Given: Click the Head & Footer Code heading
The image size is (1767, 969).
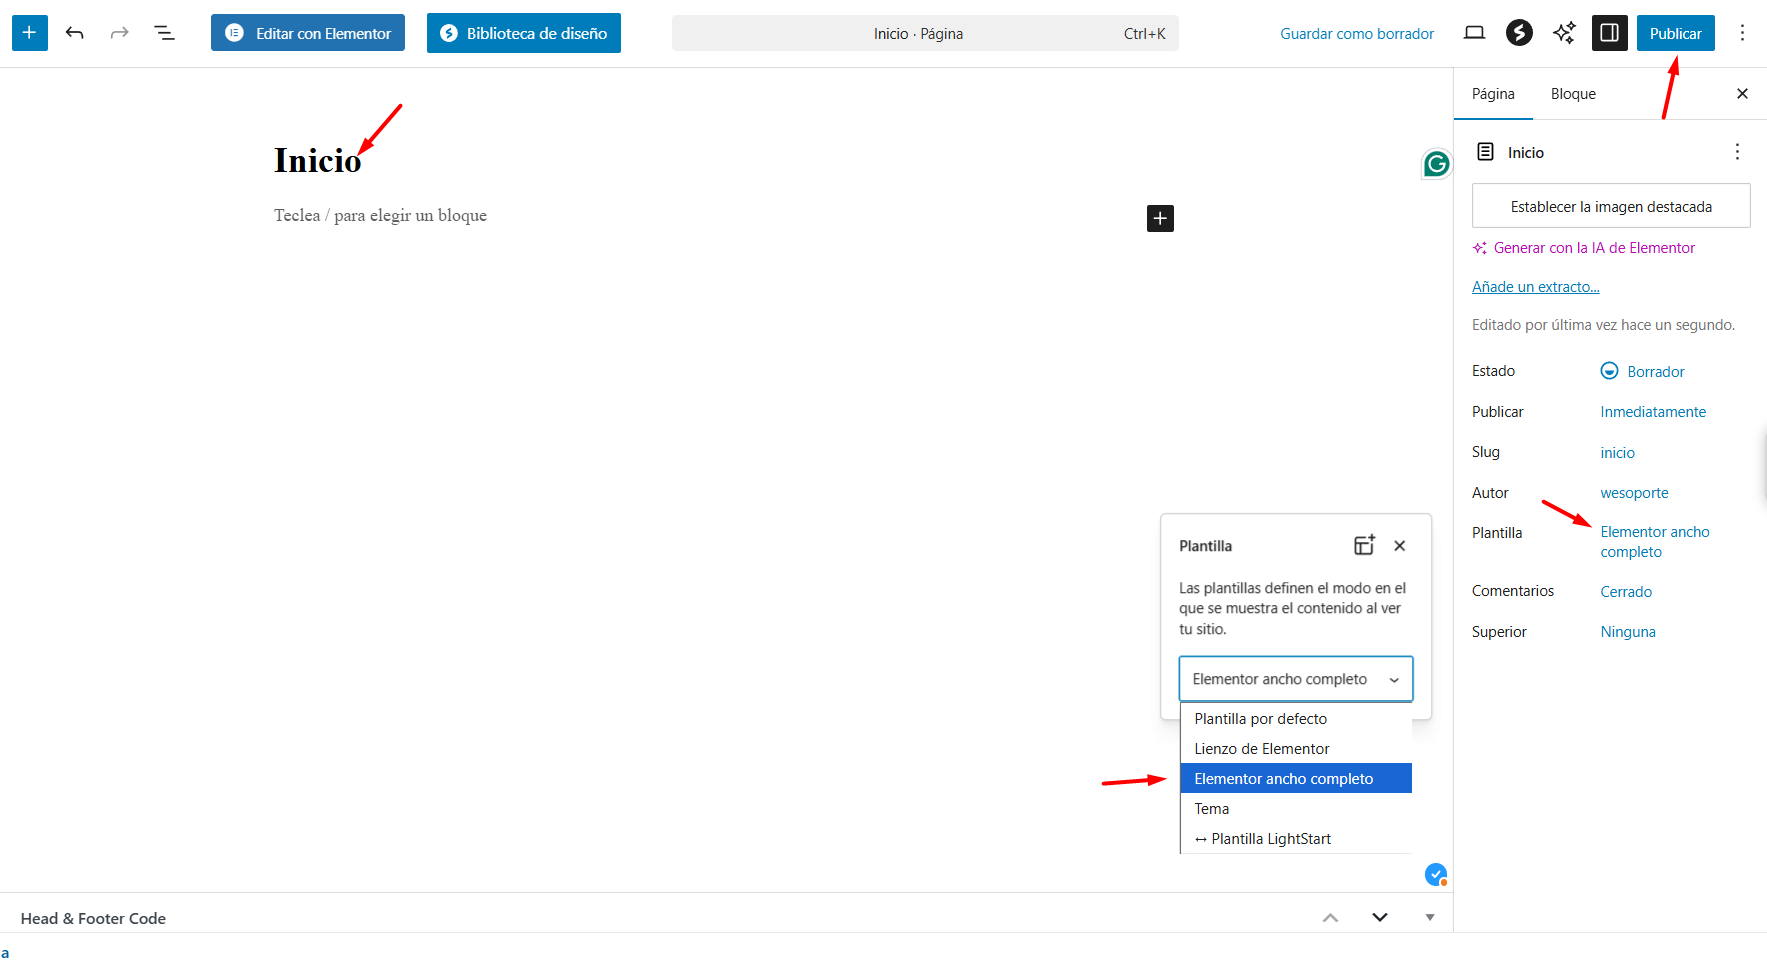Looking at the screenshot, I should coord(93,918).
